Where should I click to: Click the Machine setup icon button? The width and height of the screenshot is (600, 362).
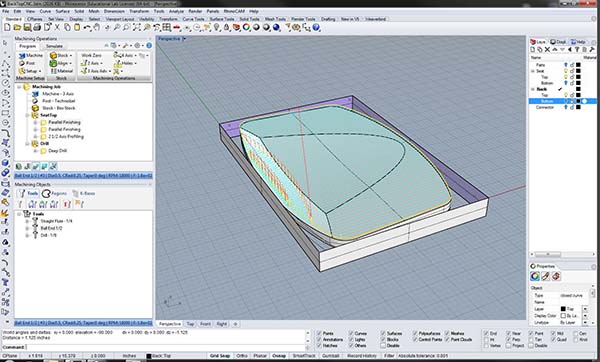(31, 55)
